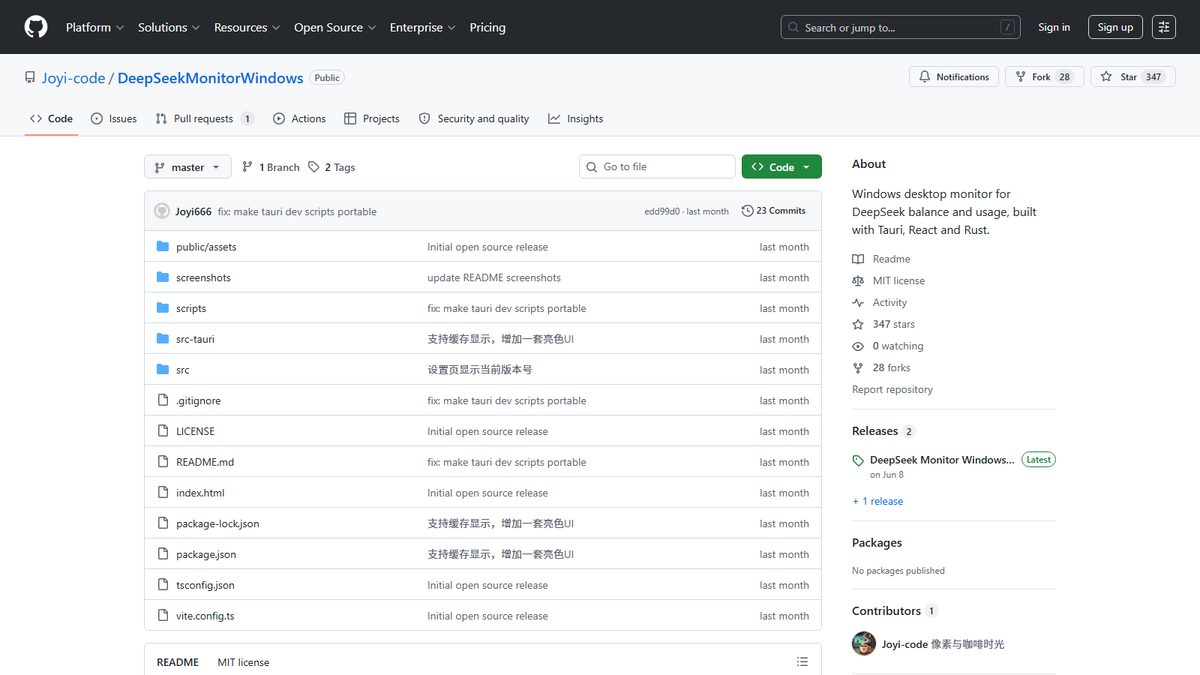Switch to the Issues tab

[x=114, y=118]
